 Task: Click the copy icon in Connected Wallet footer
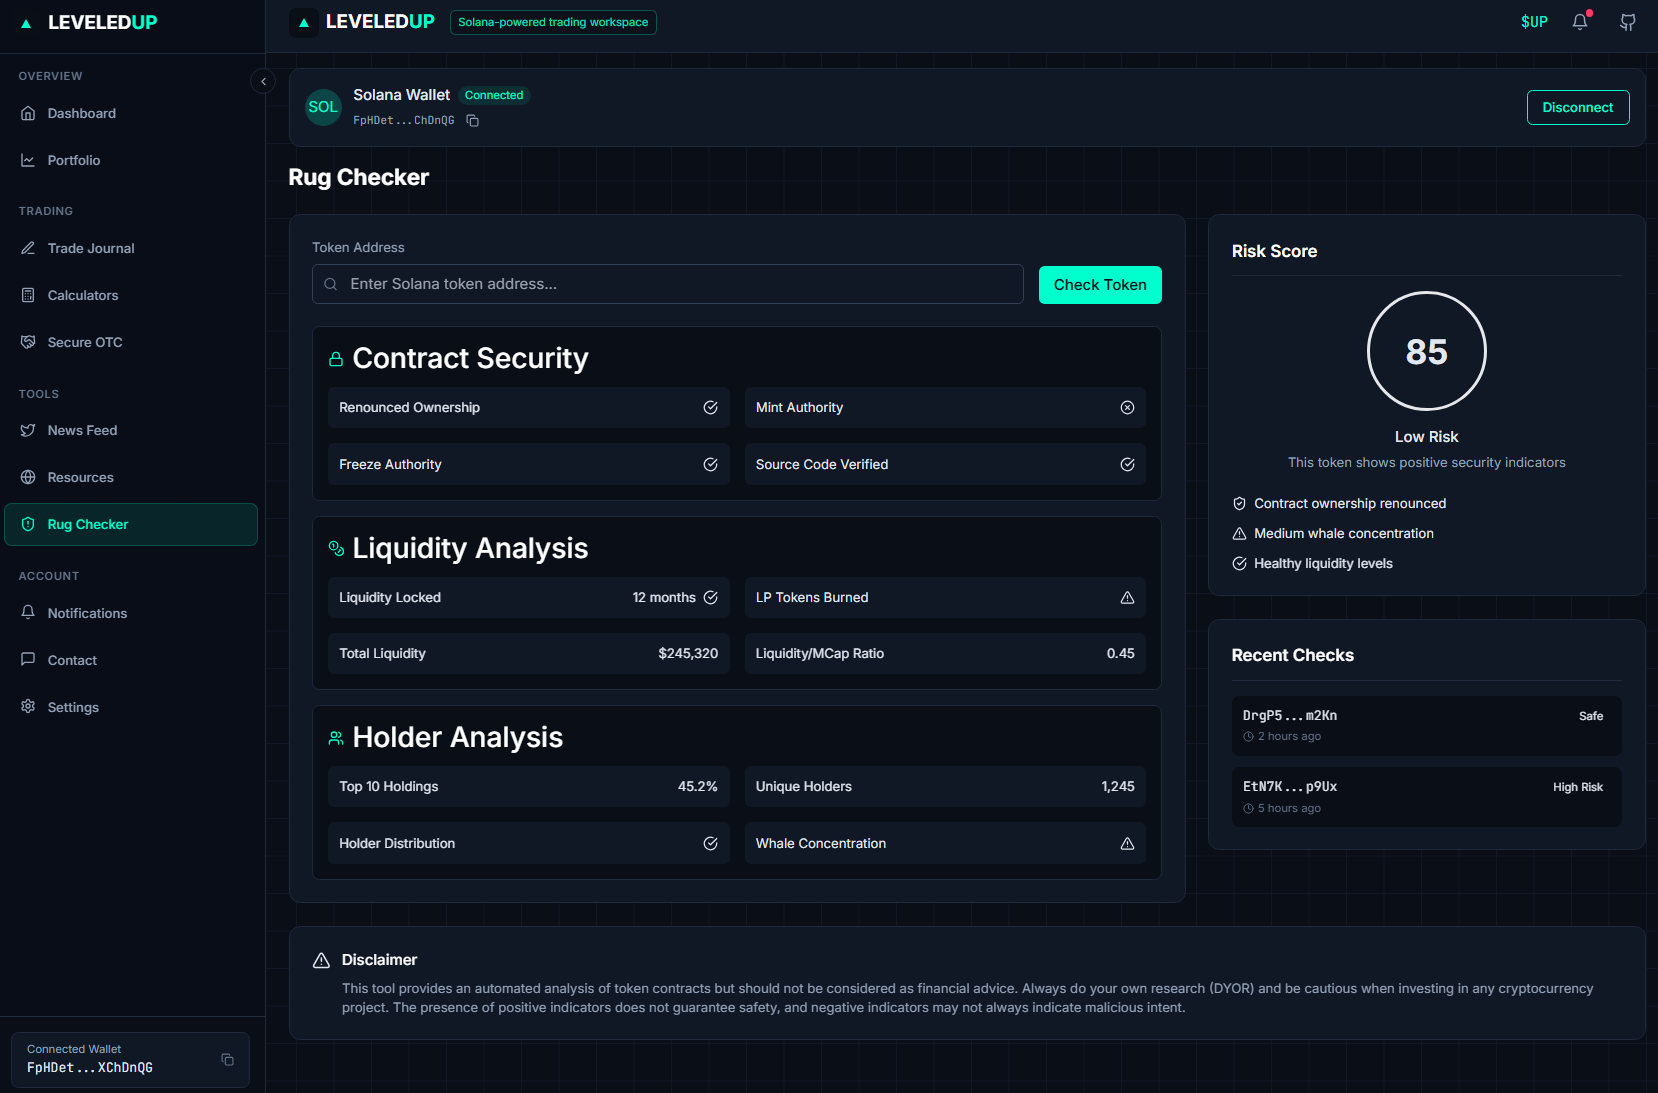tap(226, 1059)
